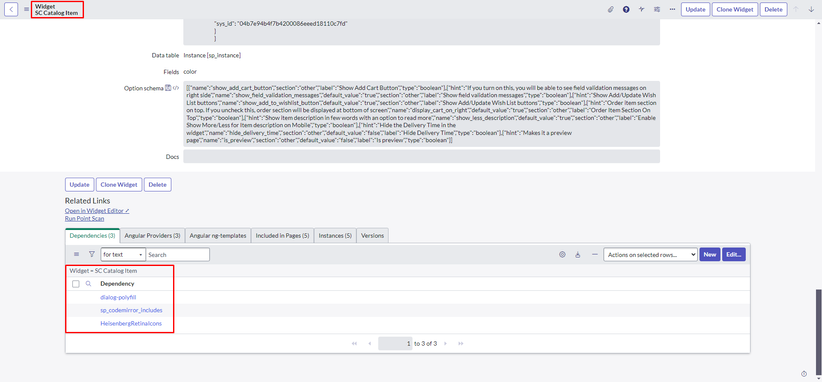This screenshot has width=822, height=382.
Task: Toggle column search magnifier in list header
Action: click(x=88, y=283)
